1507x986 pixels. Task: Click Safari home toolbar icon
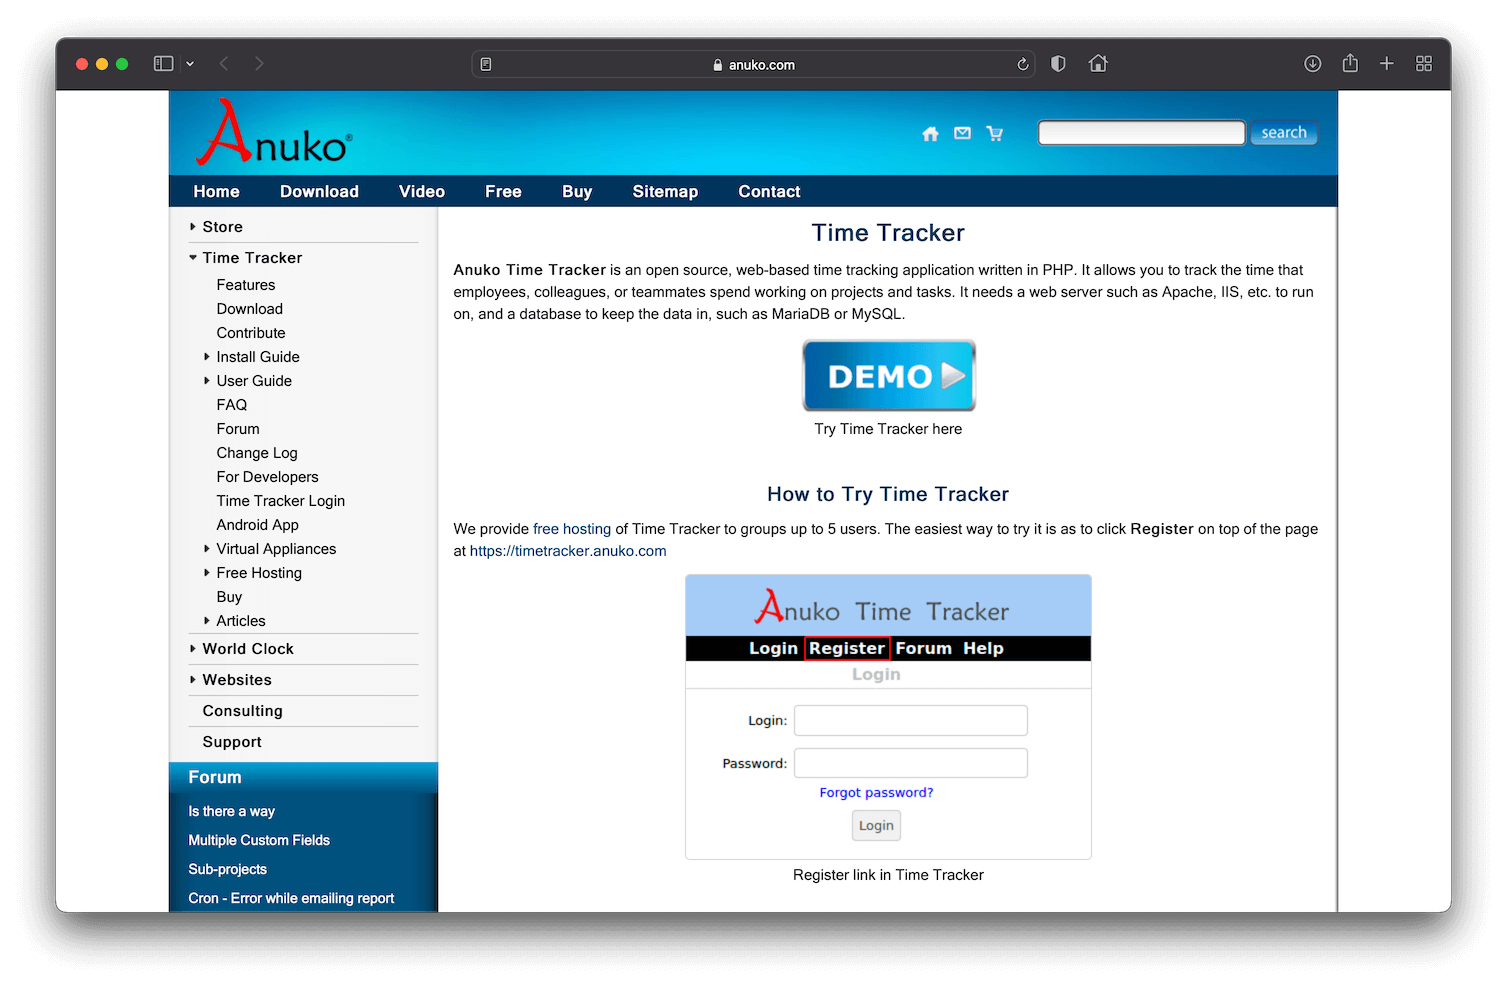(1098, 64)
